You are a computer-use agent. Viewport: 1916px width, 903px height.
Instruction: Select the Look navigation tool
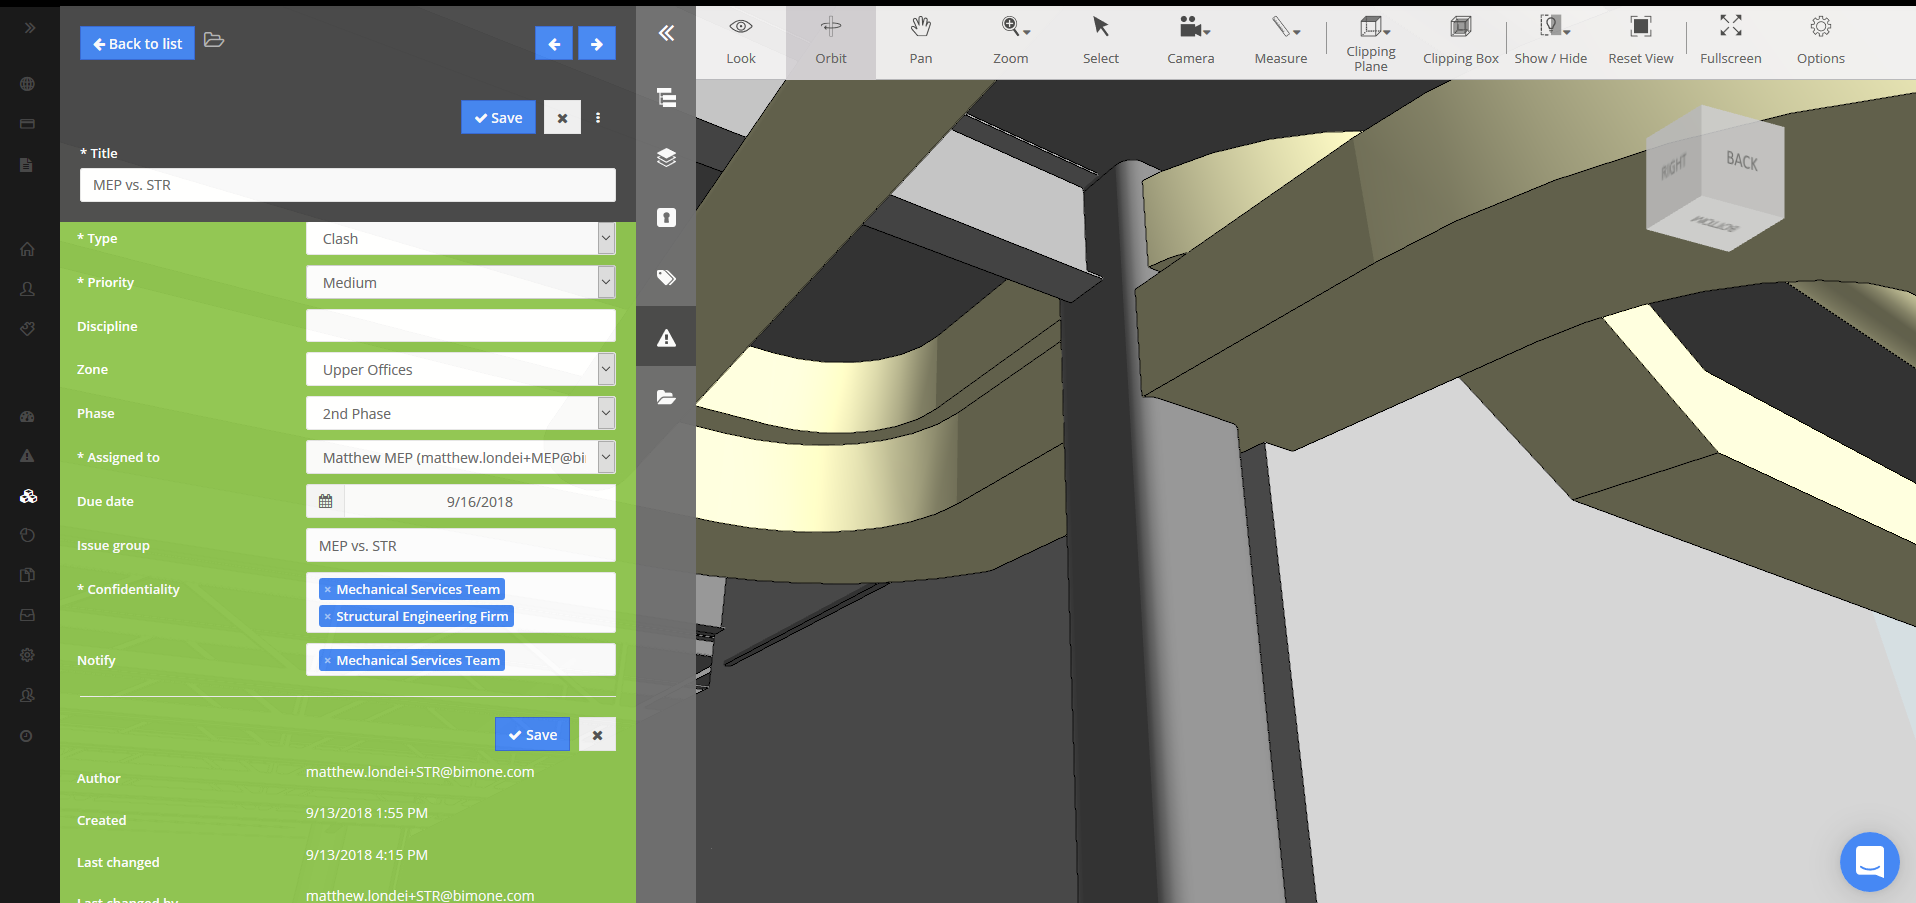[741, 42]
